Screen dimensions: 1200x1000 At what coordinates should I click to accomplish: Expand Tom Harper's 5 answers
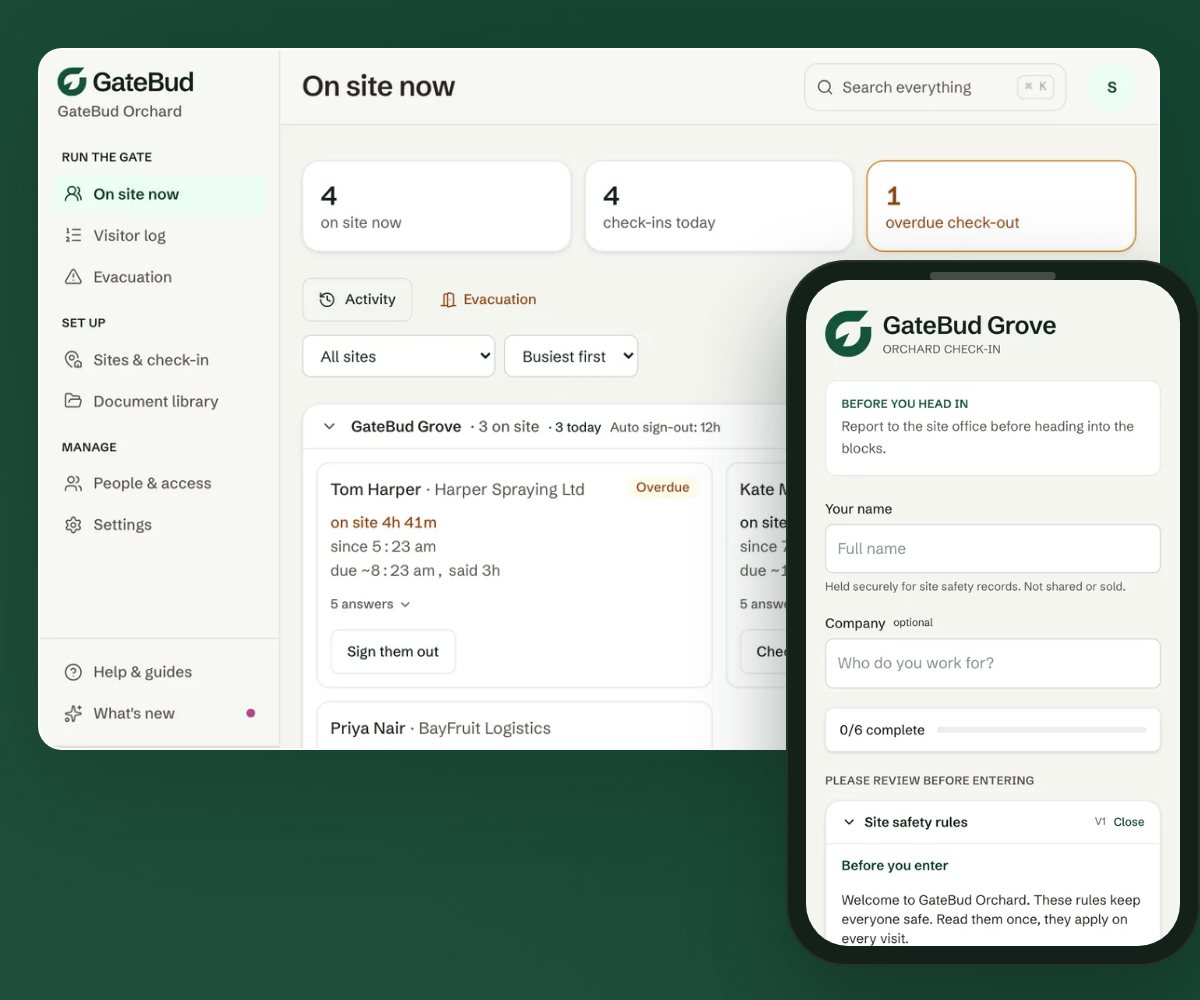371,604
